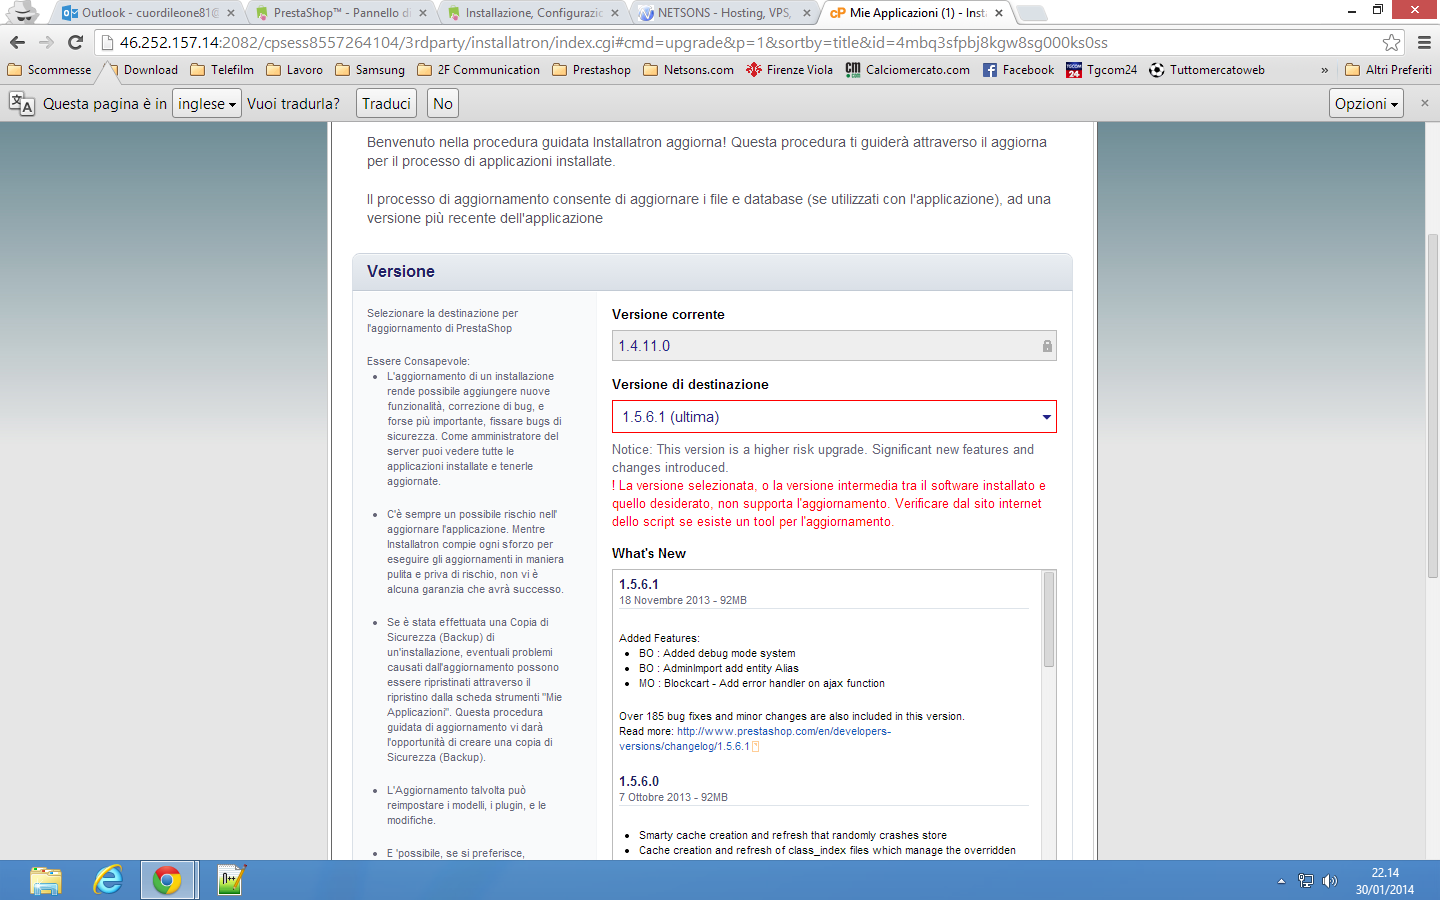The width and height of the screenshot is (1440, 900).
Task: Open File Explorer from the taskbar
Action: [x=45, y=880]
